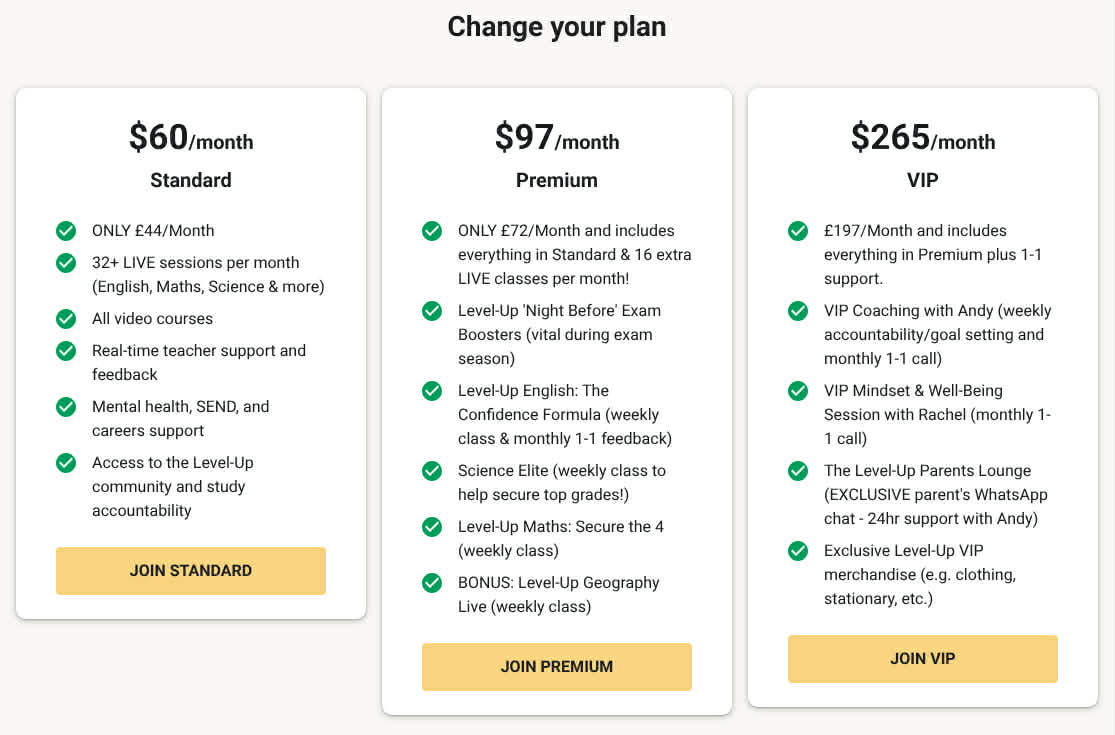Click checkmark beside 'Level-Up Maths: Secure the 4'
This screenshot has width=1115, height=735.
(432, 527)
